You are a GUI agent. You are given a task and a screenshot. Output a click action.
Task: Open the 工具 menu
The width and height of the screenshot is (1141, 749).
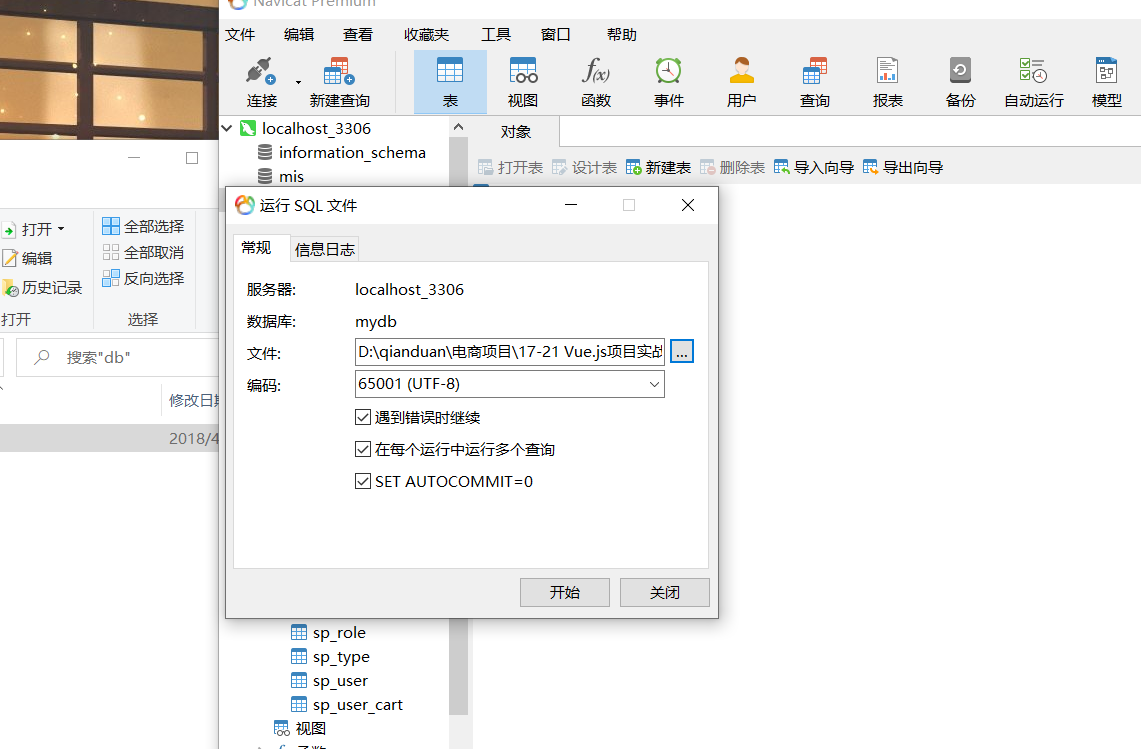pos(496,34)
